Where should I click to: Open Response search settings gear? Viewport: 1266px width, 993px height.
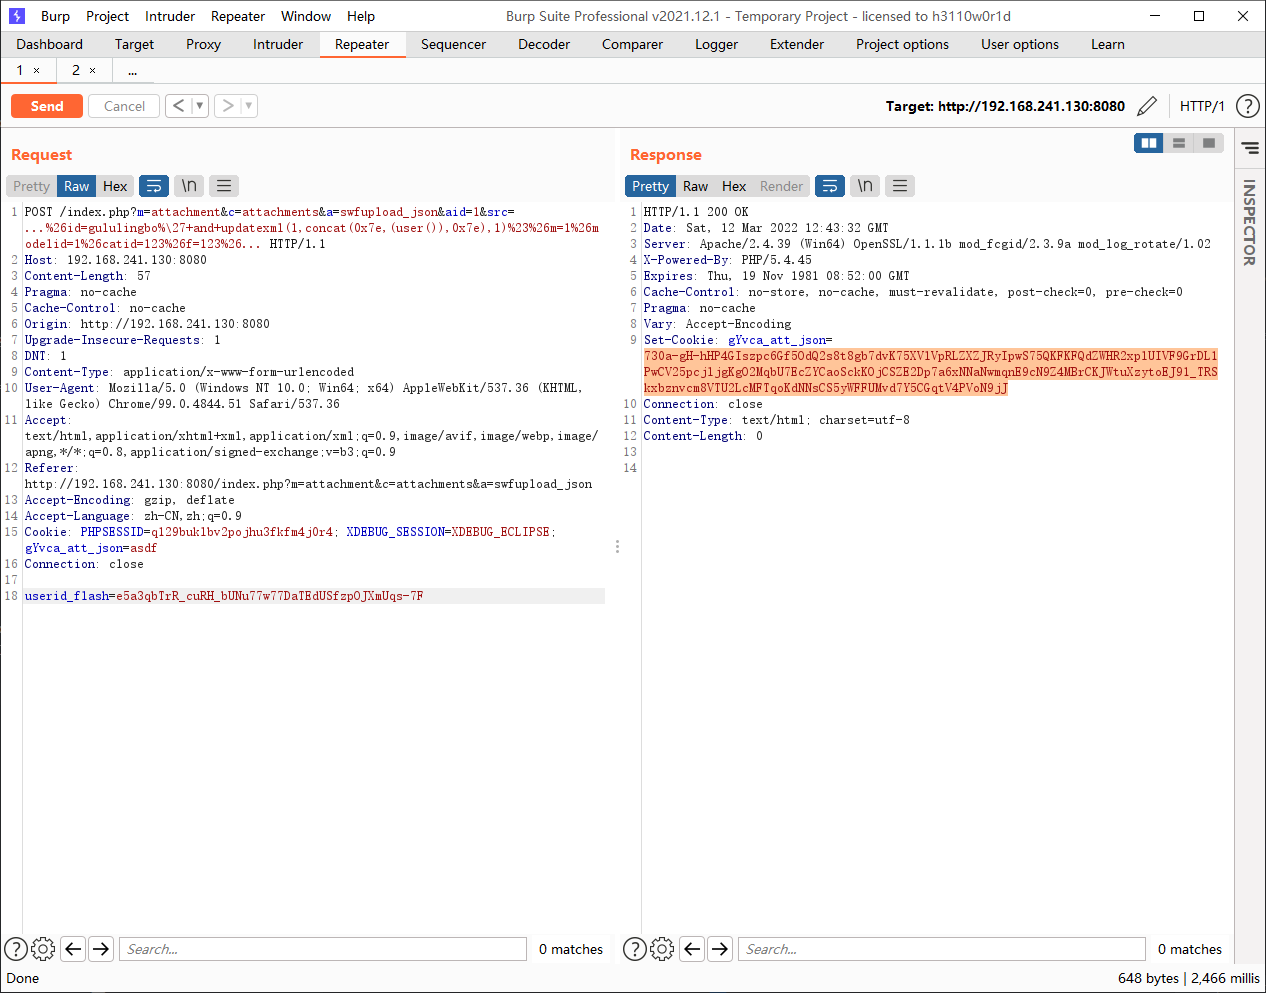pyautogui.click(x=662, y=949)
